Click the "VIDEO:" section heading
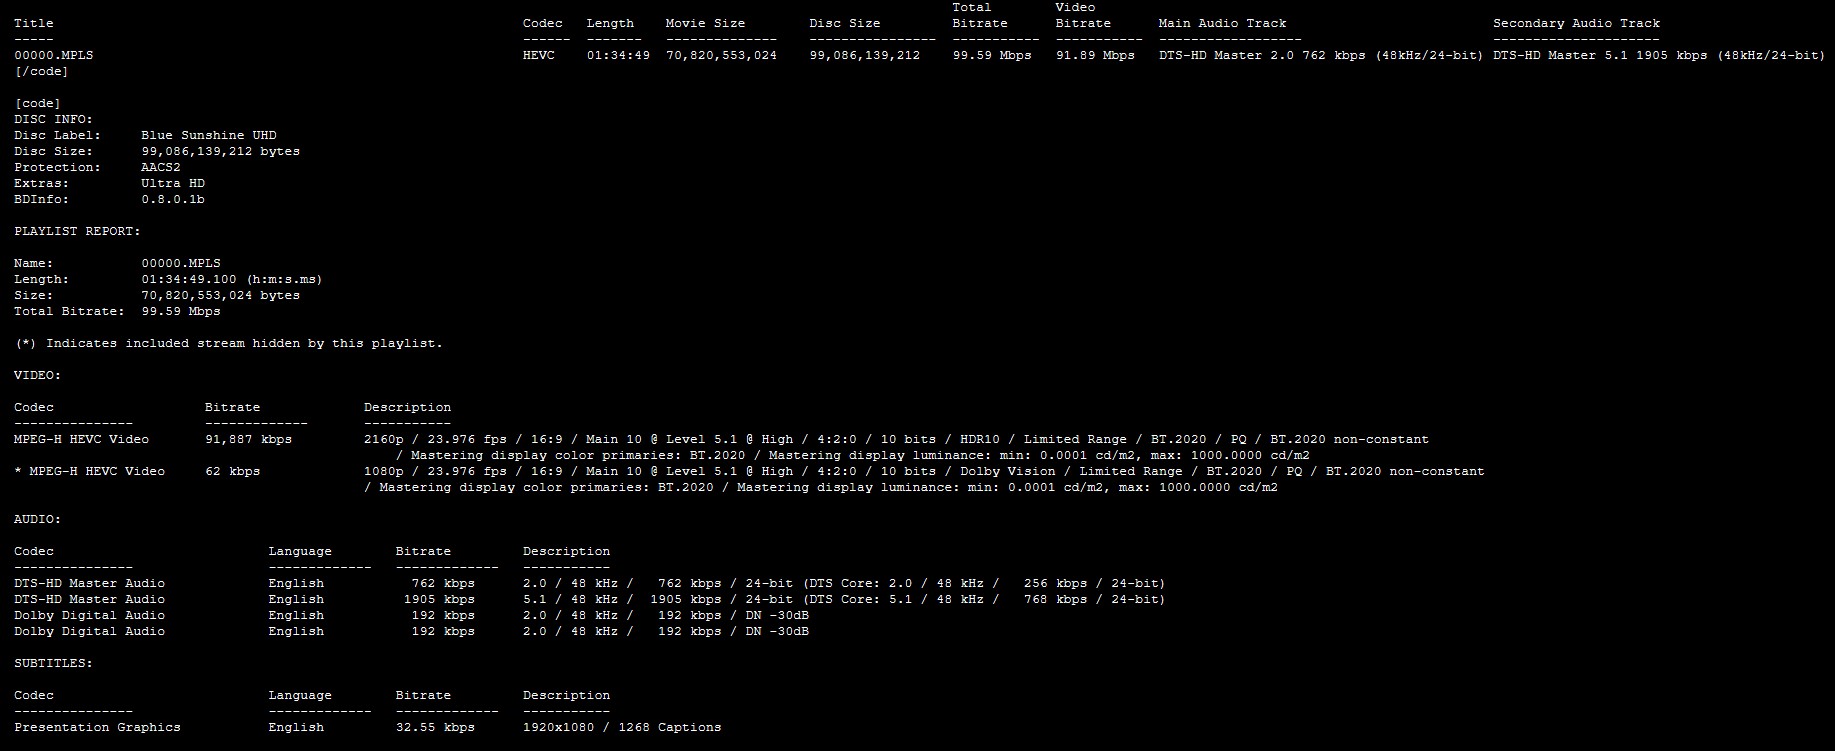1835x751 pixels. [37, 375]
